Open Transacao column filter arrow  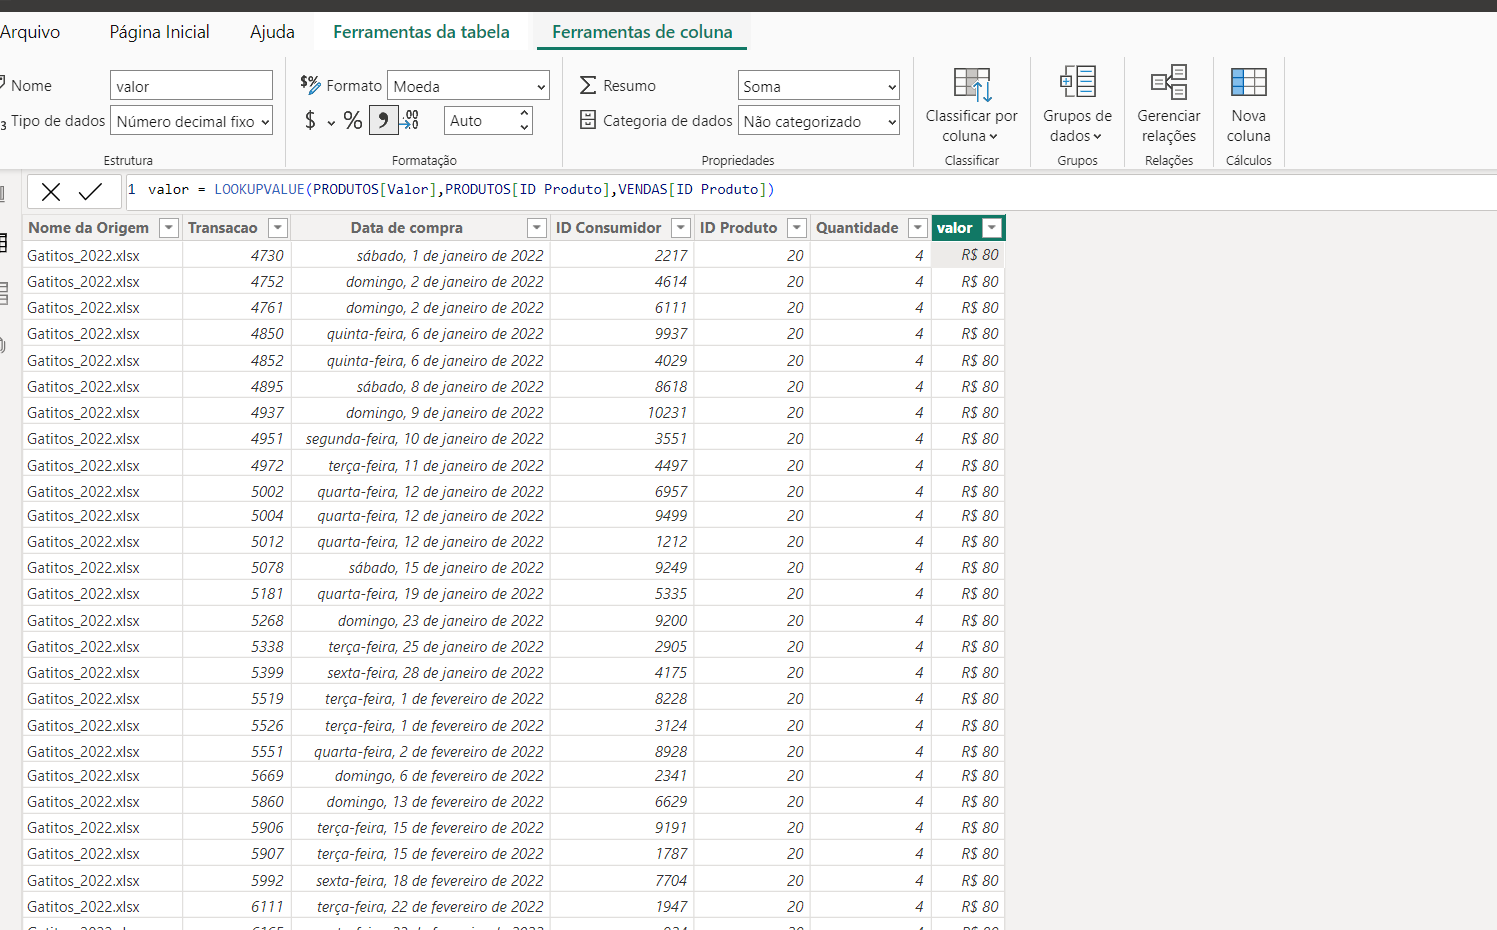pyautogui.click(x=278, y=228)
